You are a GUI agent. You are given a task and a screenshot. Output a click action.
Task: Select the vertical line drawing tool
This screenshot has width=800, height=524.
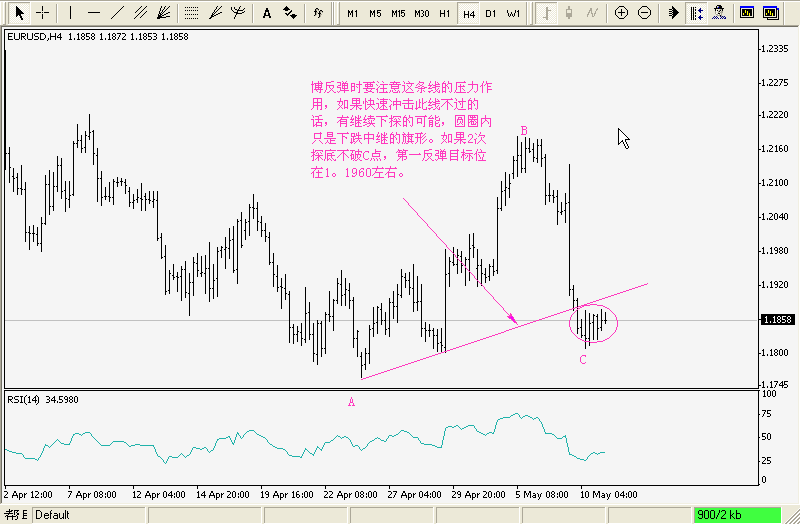pos(70,13)
